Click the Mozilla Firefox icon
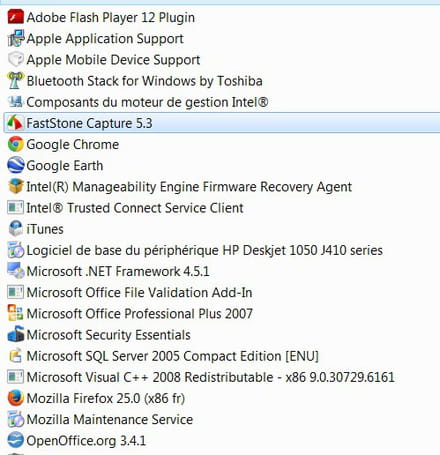 pos(15,398)
